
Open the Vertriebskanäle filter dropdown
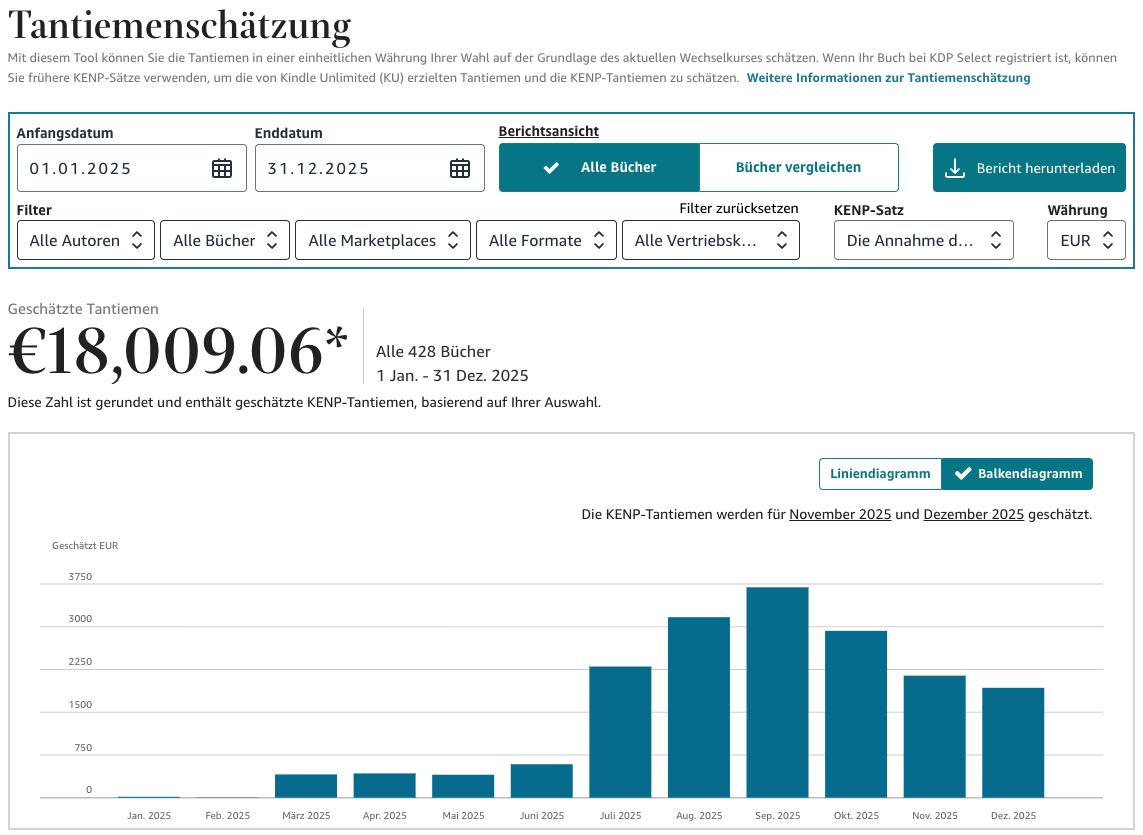[x=710, y=240]
